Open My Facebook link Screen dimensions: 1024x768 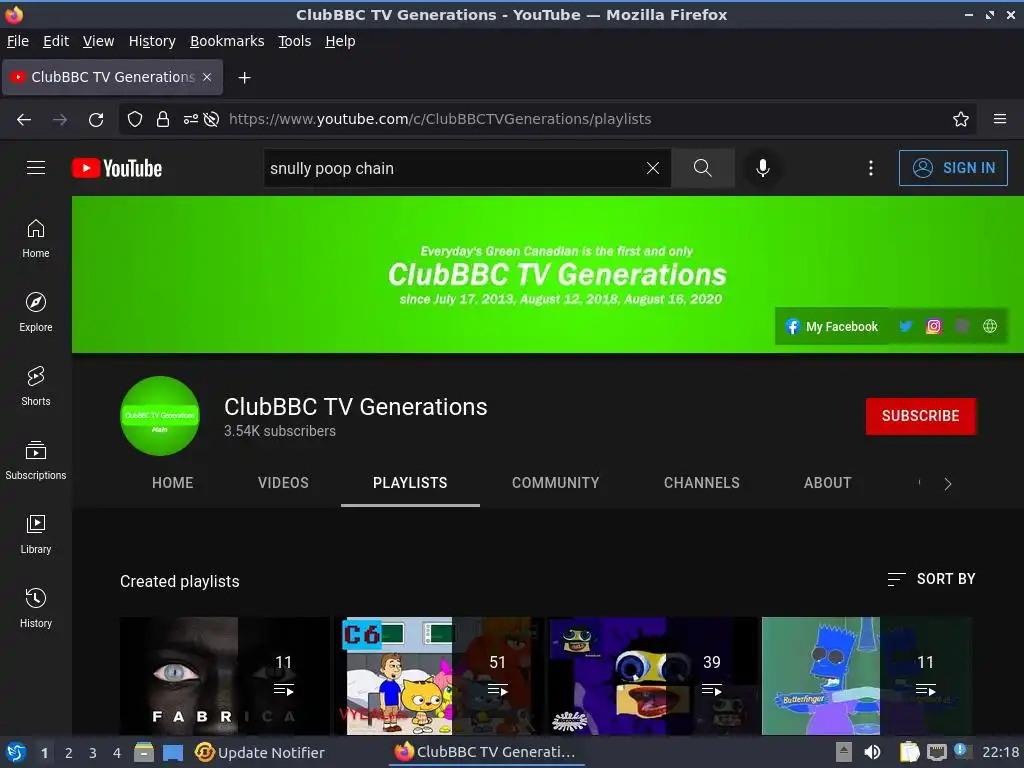coord(832,327)
